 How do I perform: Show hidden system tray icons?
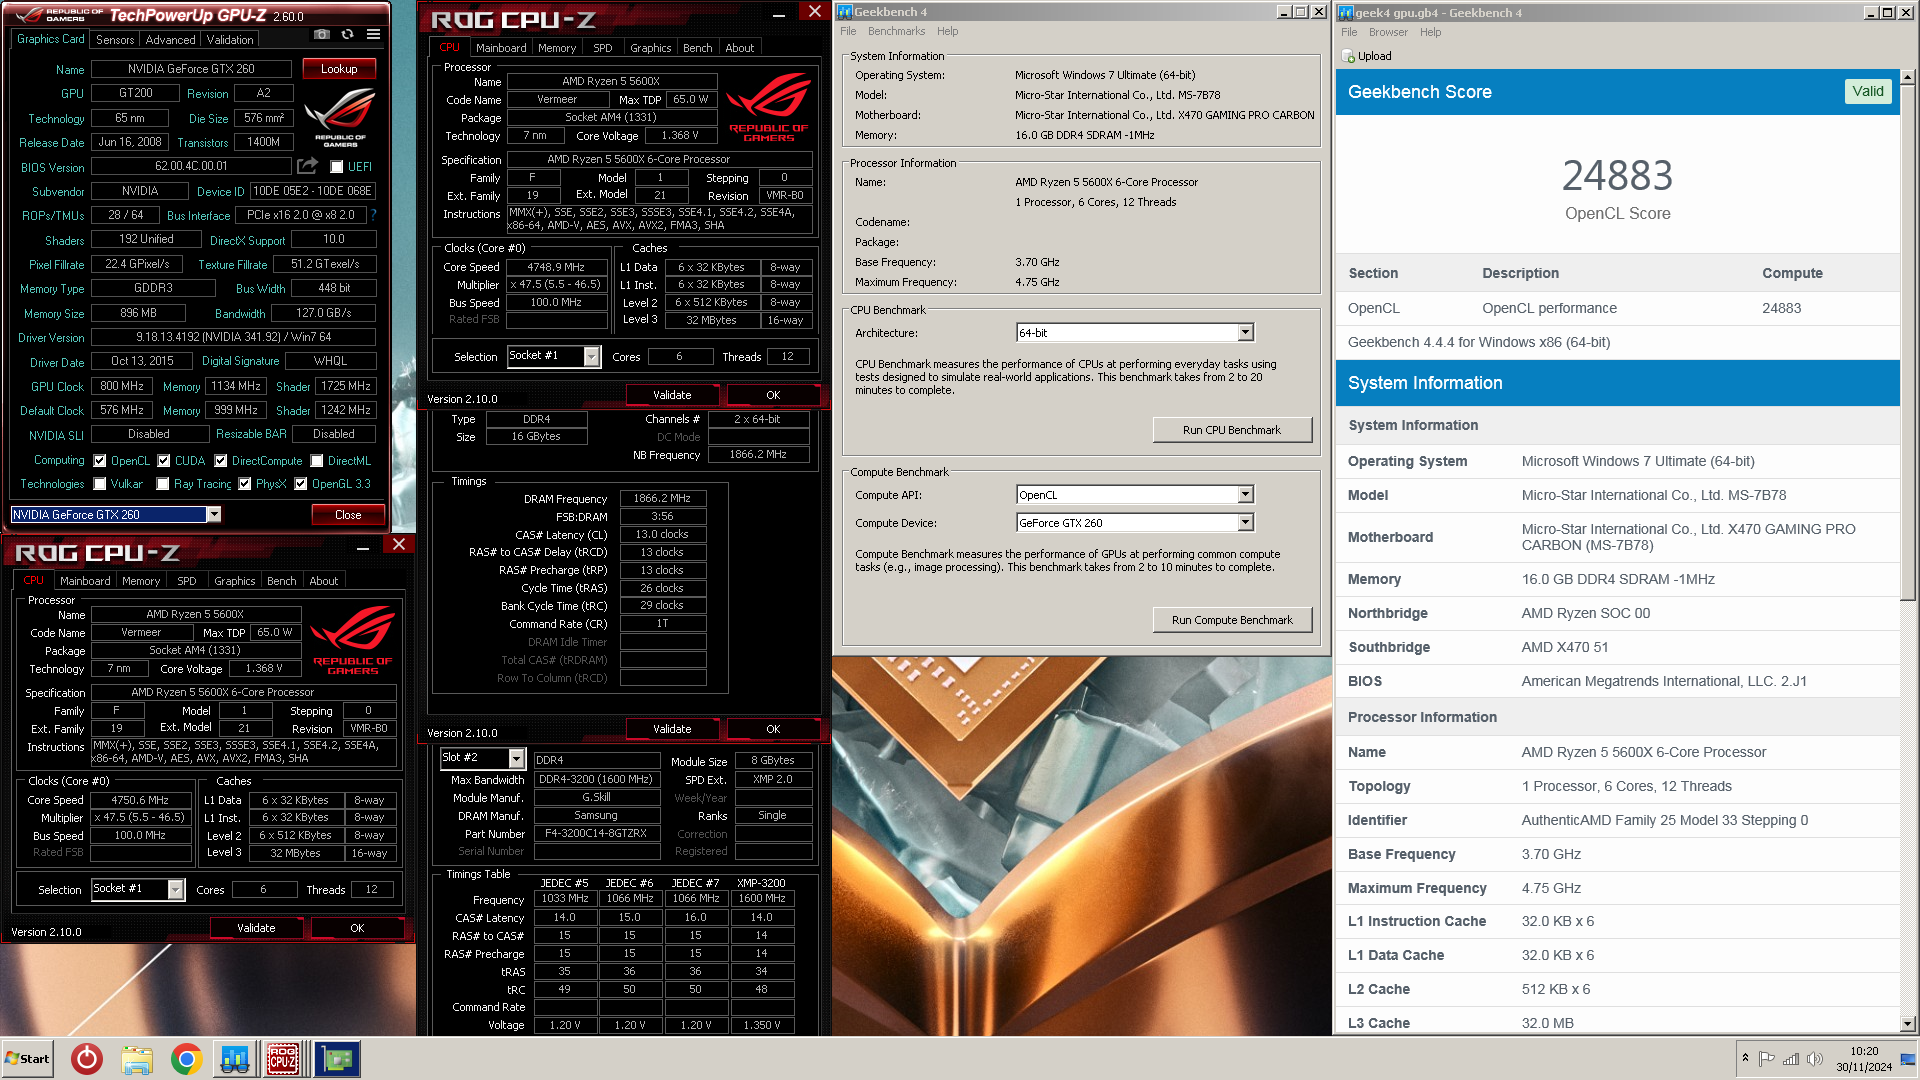[1745, 1058]
